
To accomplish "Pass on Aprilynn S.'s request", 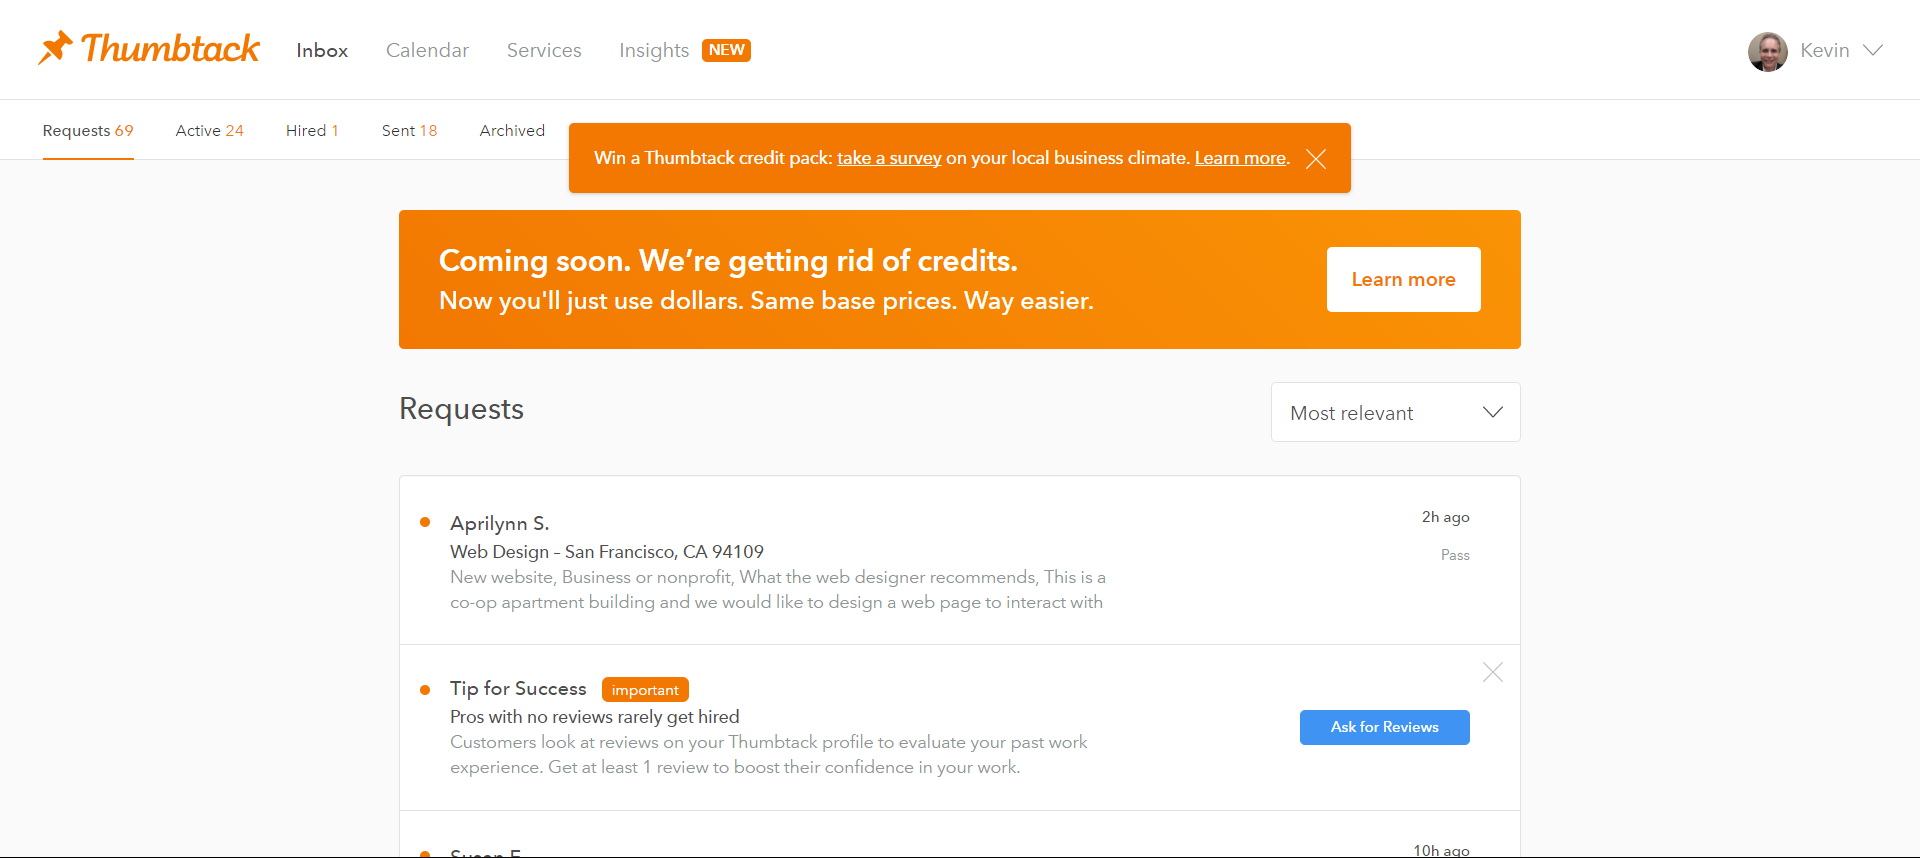I will pyautogui.click(x=1455, y=555).
